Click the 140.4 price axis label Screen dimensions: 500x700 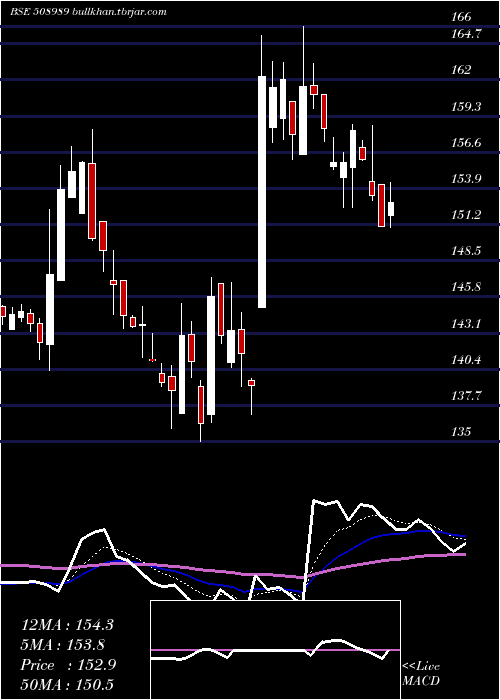click(466, 359)
